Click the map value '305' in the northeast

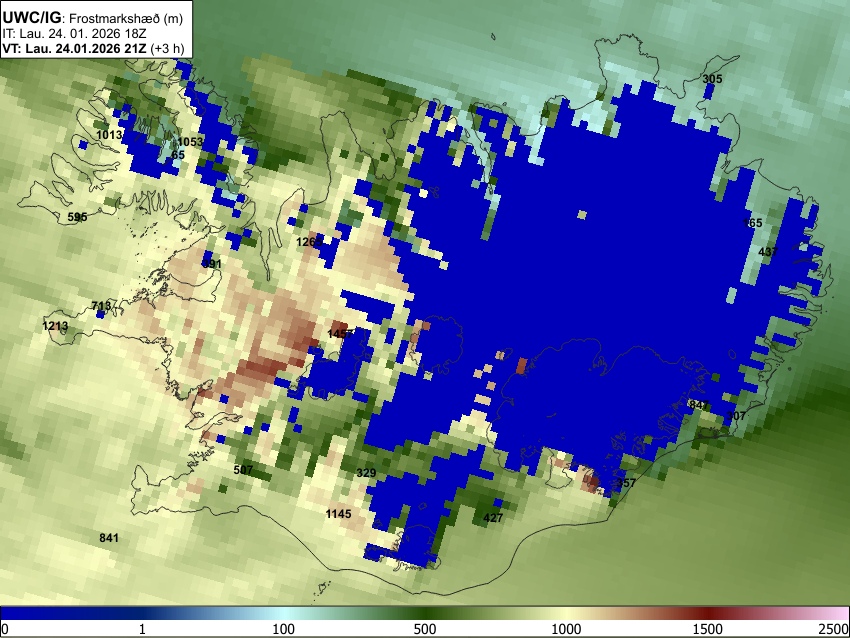[712, 79]
